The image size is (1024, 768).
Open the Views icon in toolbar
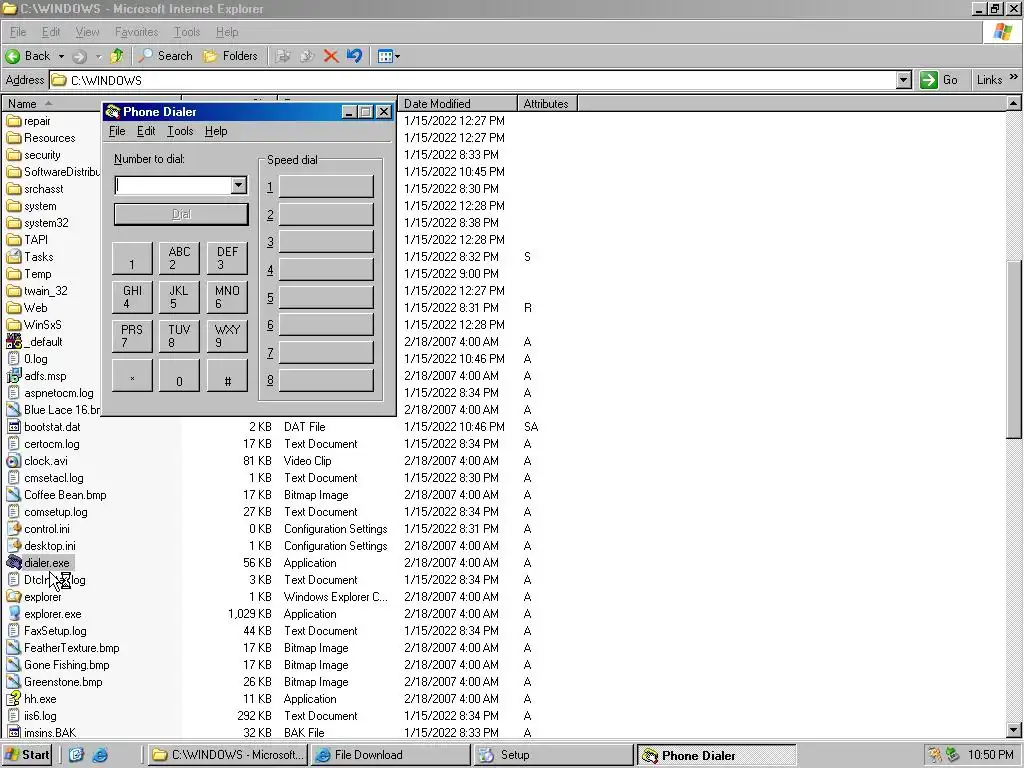coord(385,56)
